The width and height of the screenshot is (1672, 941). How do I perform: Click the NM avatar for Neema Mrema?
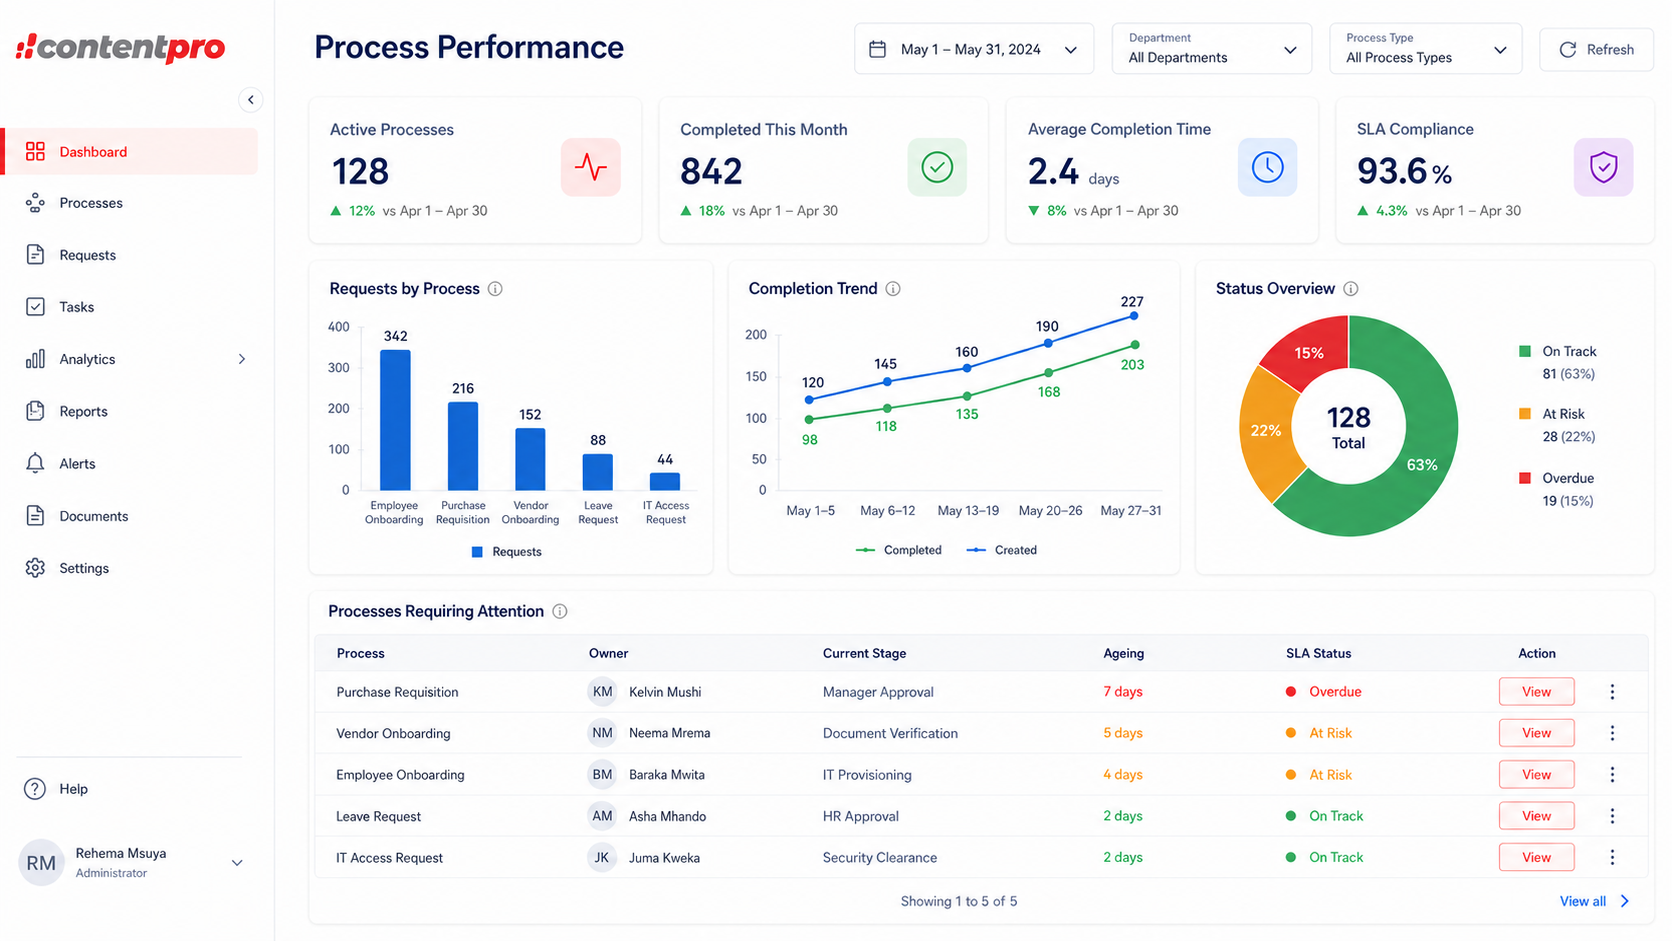click(x=602, y=733)
